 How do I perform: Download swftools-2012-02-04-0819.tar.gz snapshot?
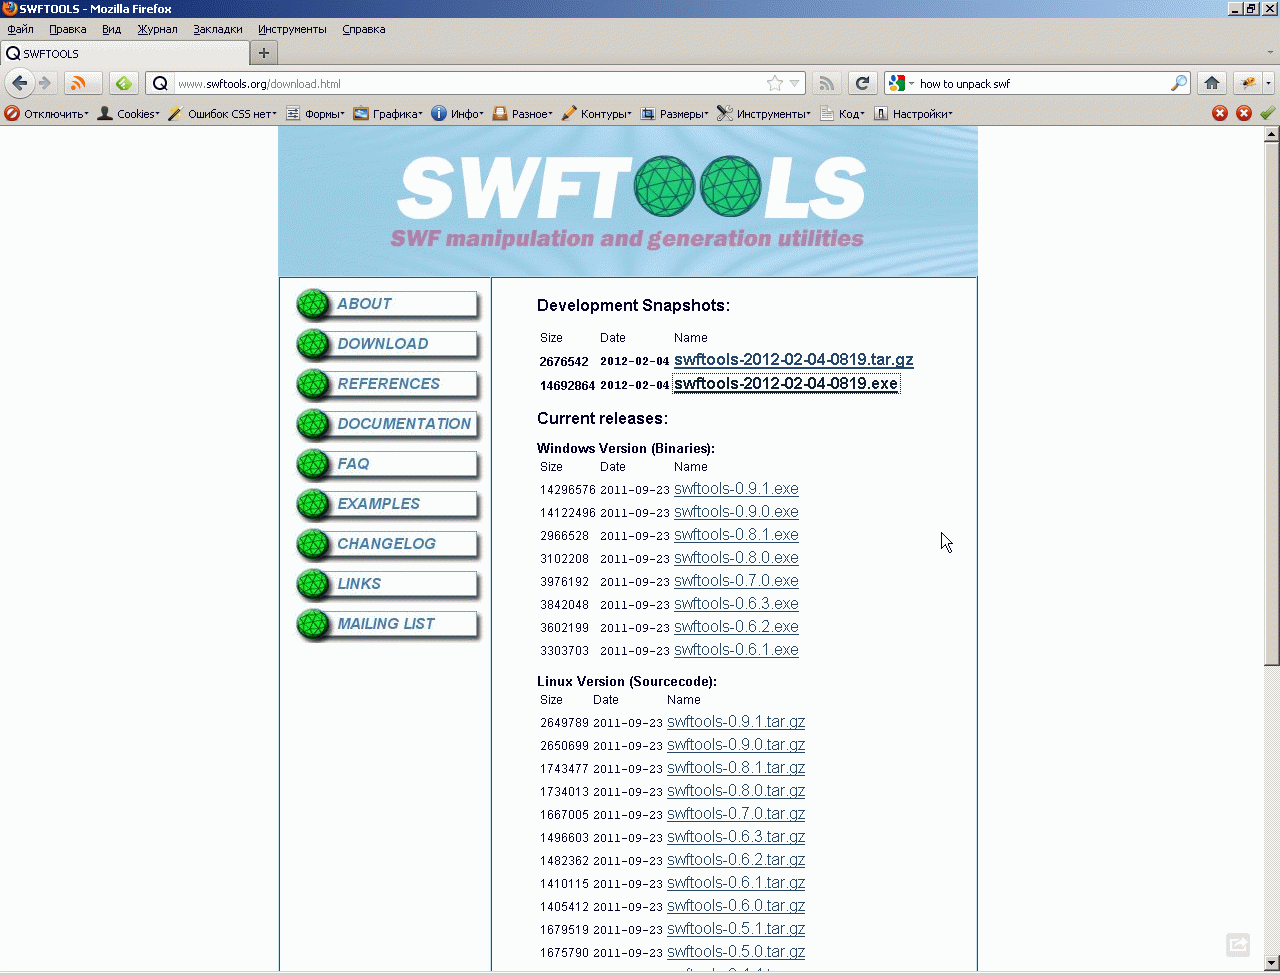[794, 360]
